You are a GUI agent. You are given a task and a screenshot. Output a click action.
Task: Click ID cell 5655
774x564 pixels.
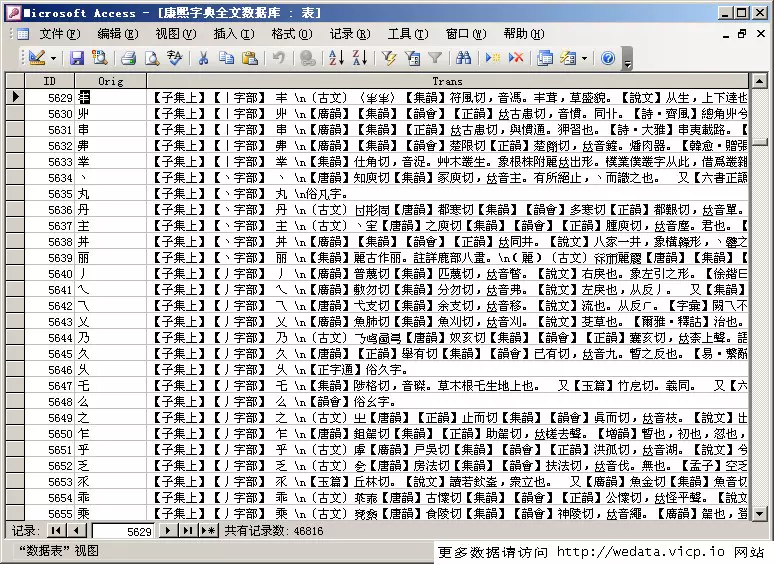pos(49,514)
